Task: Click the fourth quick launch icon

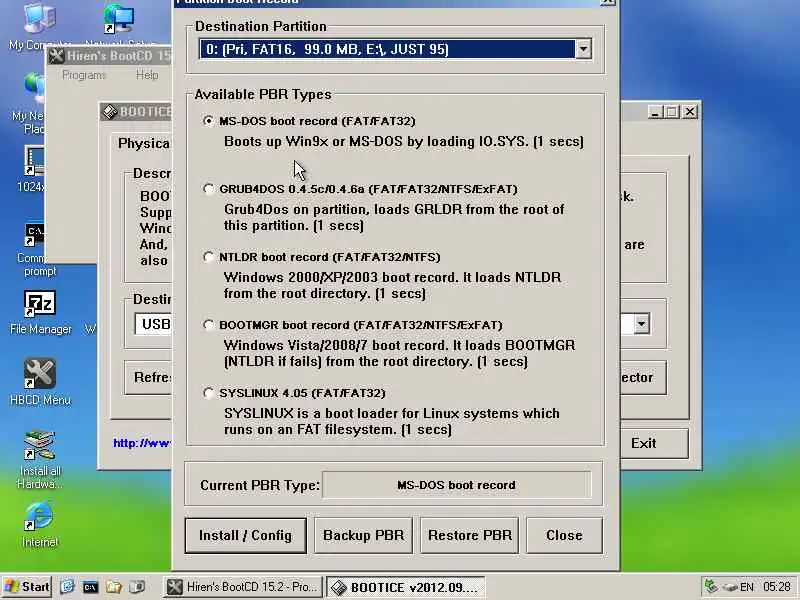Action: tap(137, 587)
